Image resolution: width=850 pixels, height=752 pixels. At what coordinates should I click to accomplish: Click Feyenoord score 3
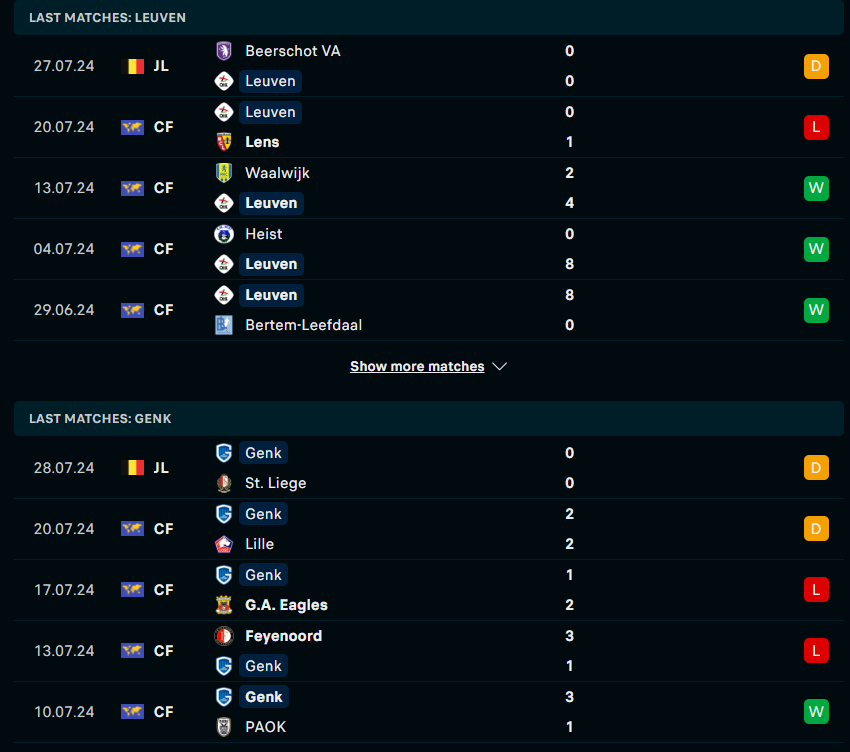[569, 636]
